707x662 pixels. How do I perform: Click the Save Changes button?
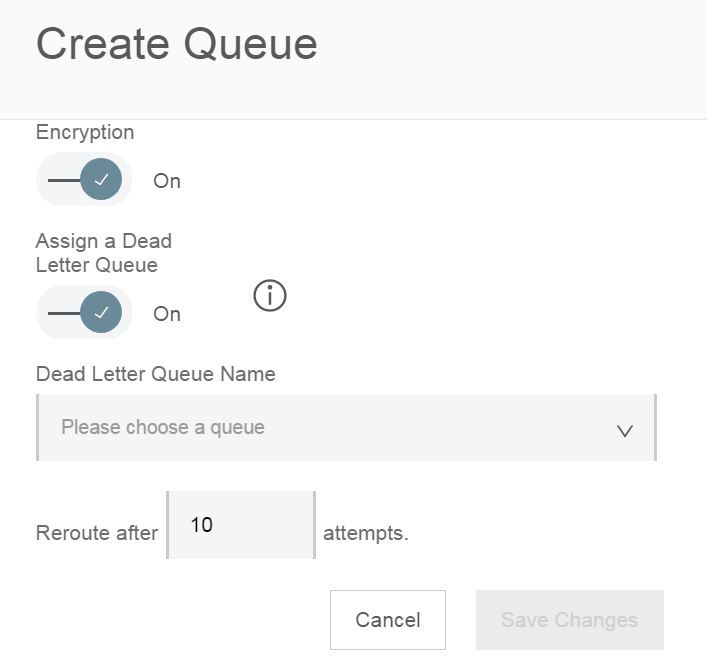[569, 620]
